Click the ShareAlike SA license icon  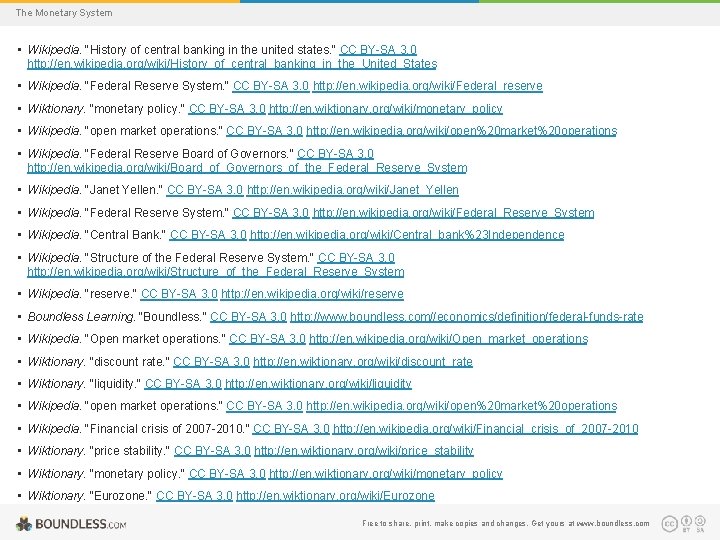coord(700,523)
